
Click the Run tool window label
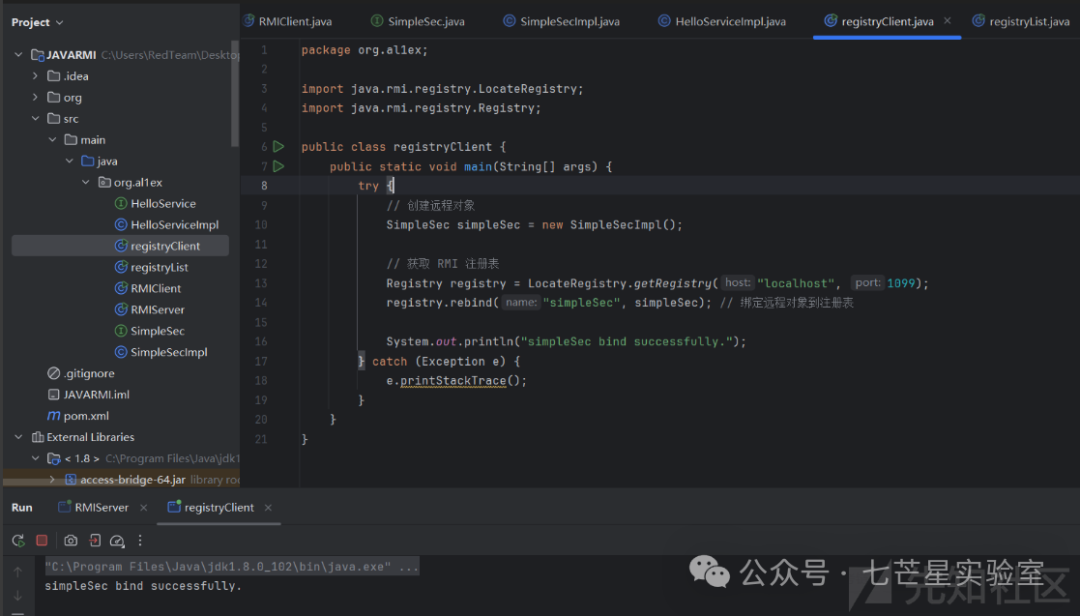[x=22, y=508]
